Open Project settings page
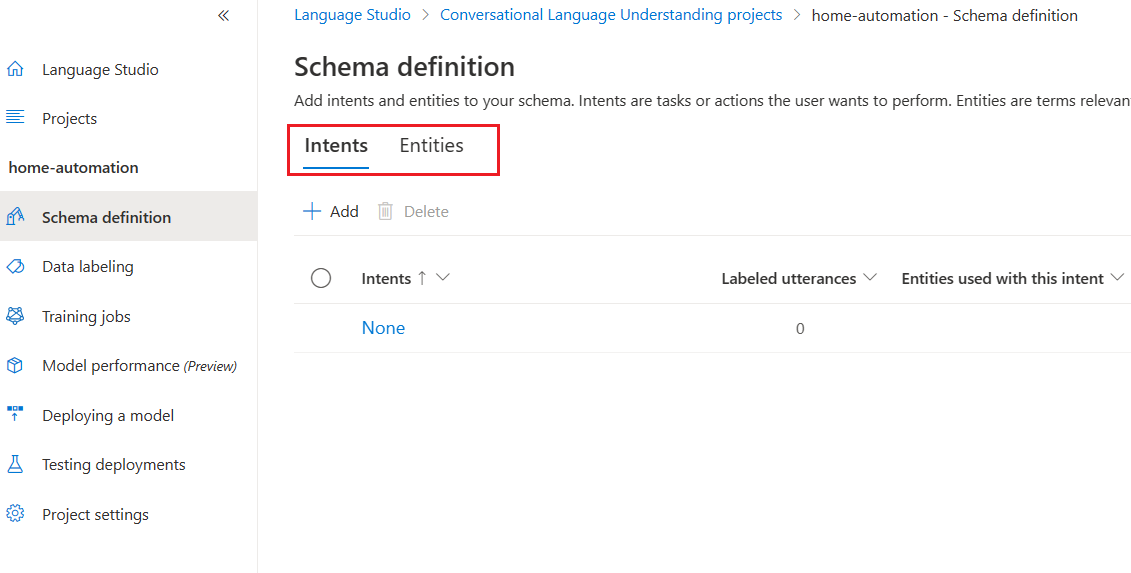Screen dimensions: 1131x573 pos(95,515)
